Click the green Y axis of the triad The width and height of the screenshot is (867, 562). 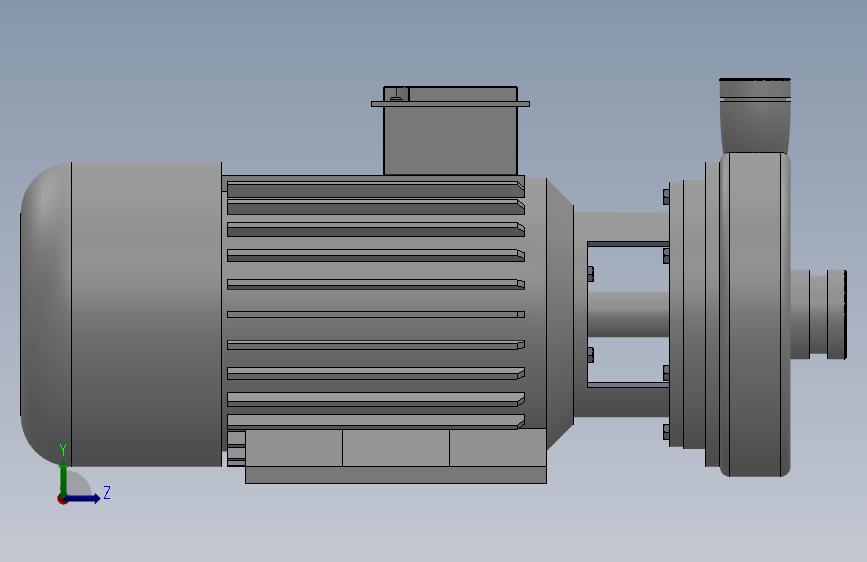64,478
